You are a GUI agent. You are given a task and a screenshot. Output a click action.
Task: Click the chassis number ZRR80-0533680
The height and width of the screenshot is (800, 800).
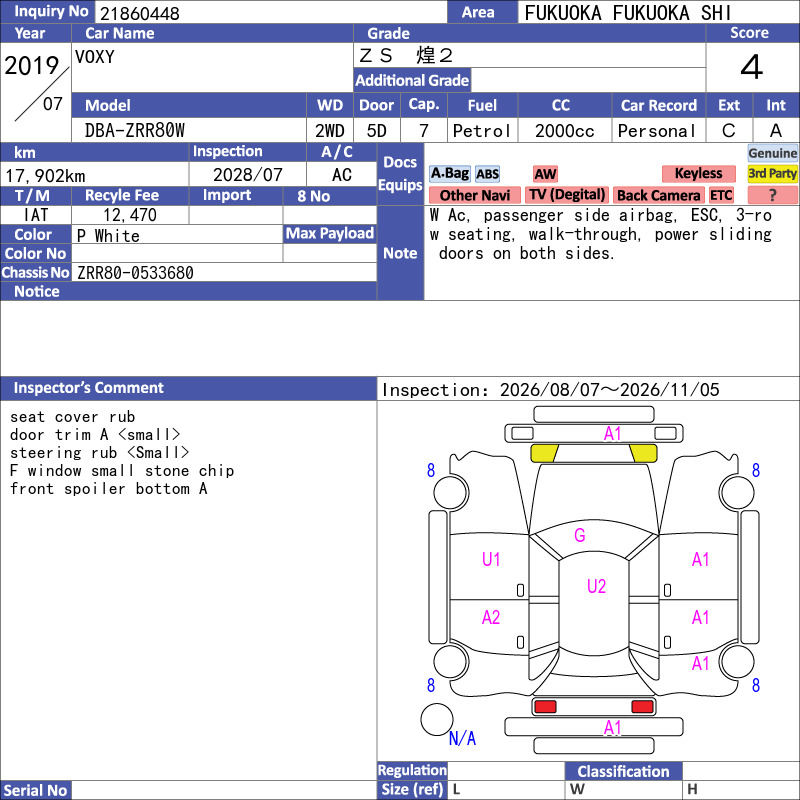click(135, 273)
